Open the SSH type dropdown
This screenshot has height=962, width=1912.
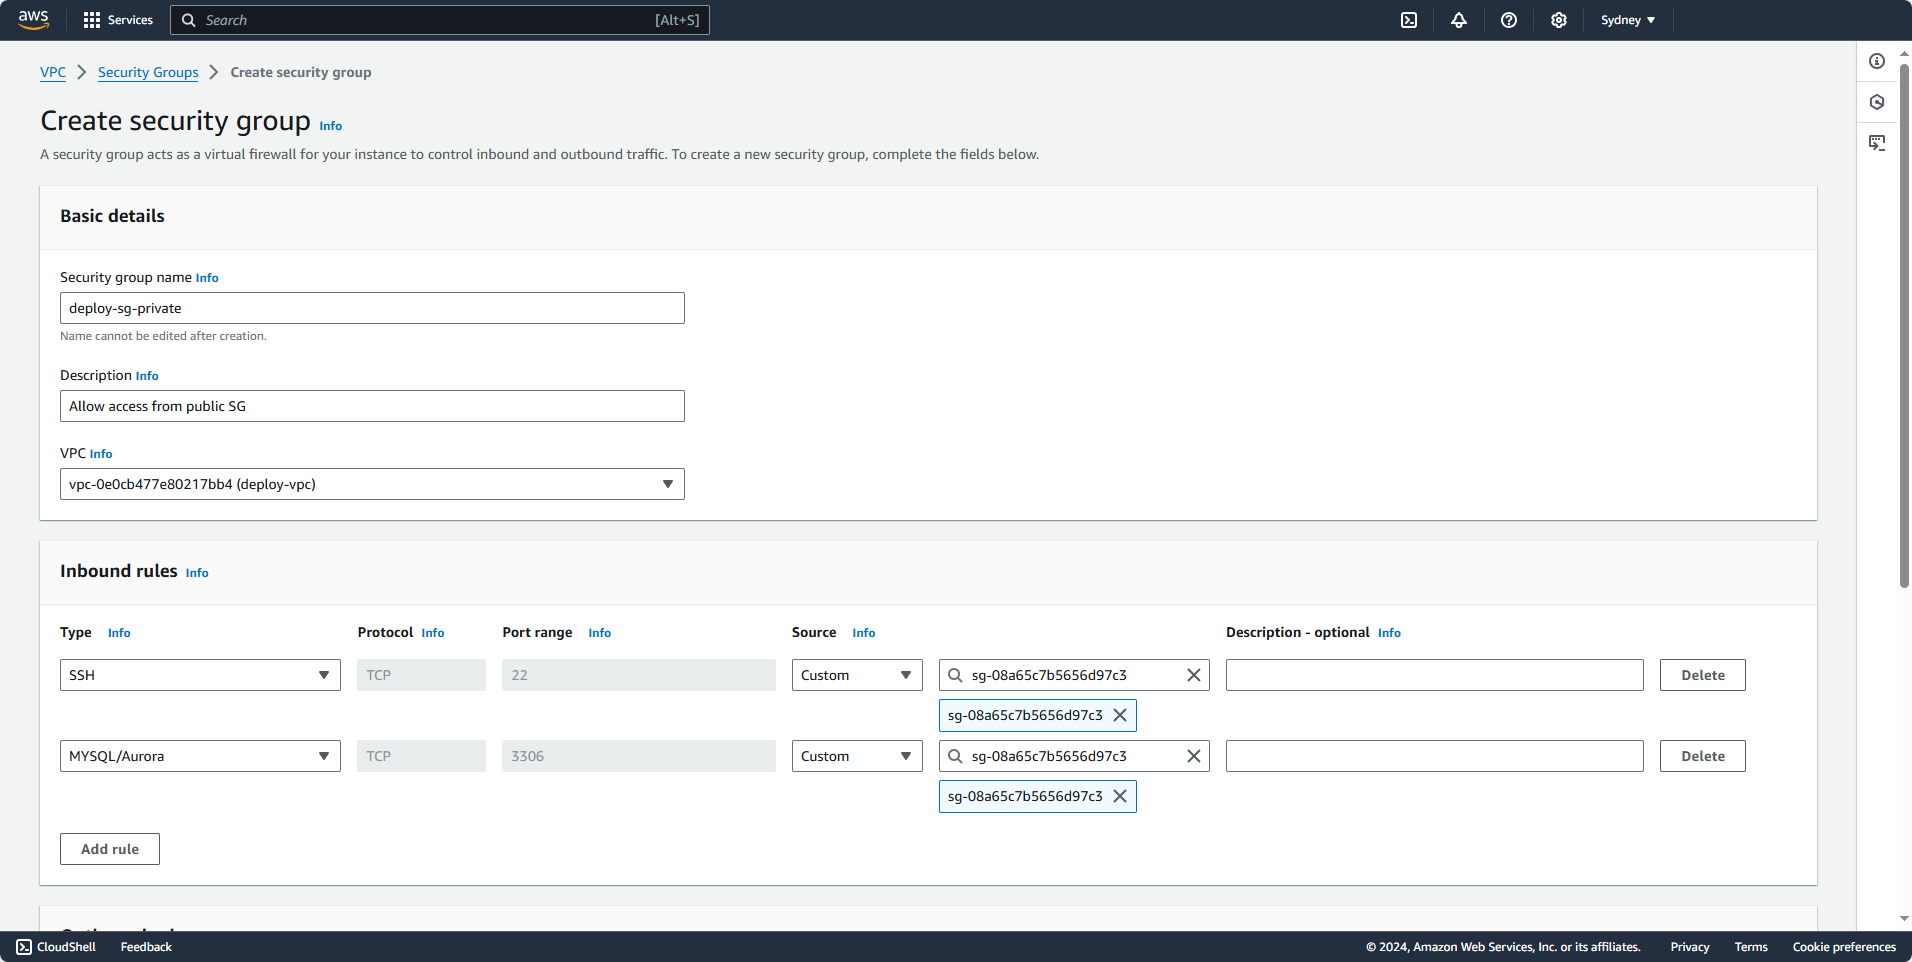[x=200, y=675]
